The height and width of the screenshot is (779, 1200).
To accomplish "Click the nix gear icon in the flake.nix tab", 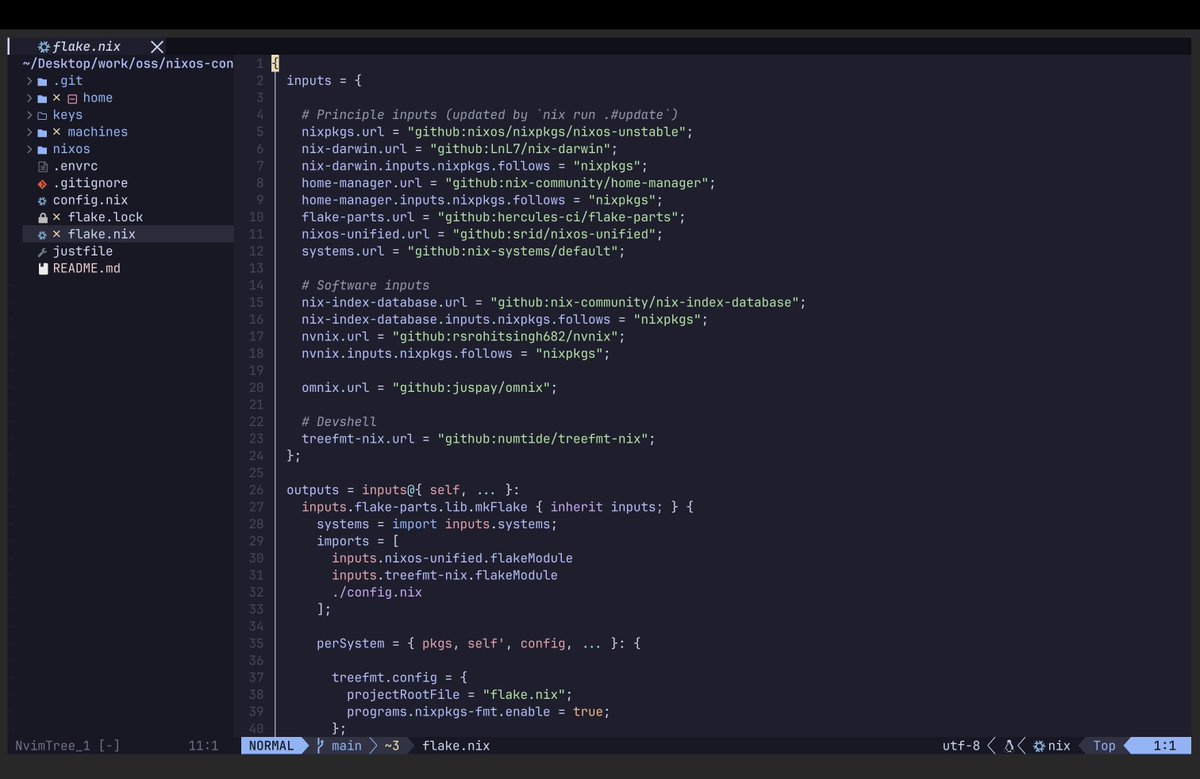I will [44, 47].
